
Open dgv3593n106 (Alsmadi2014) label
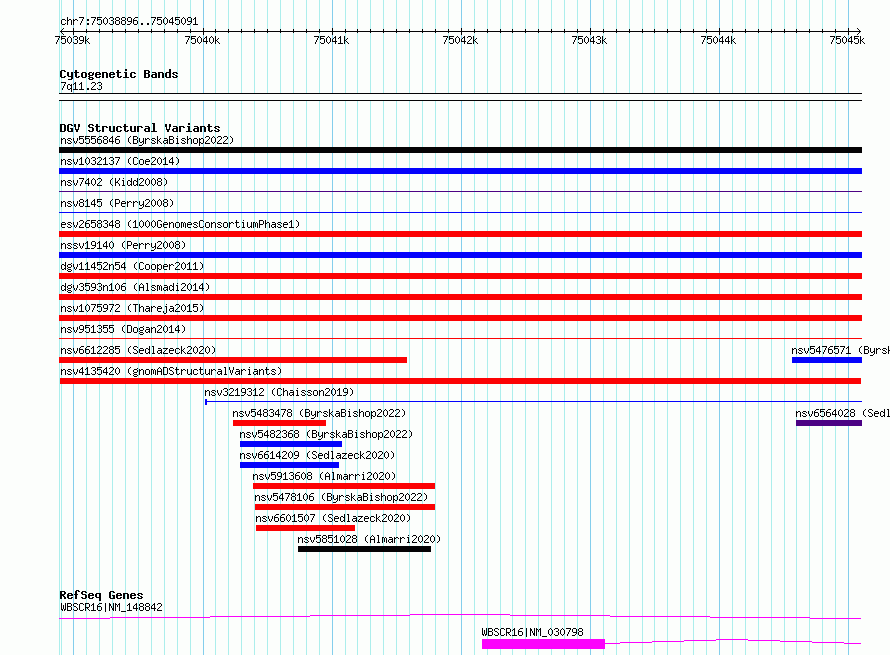click(x=135, y=287)
